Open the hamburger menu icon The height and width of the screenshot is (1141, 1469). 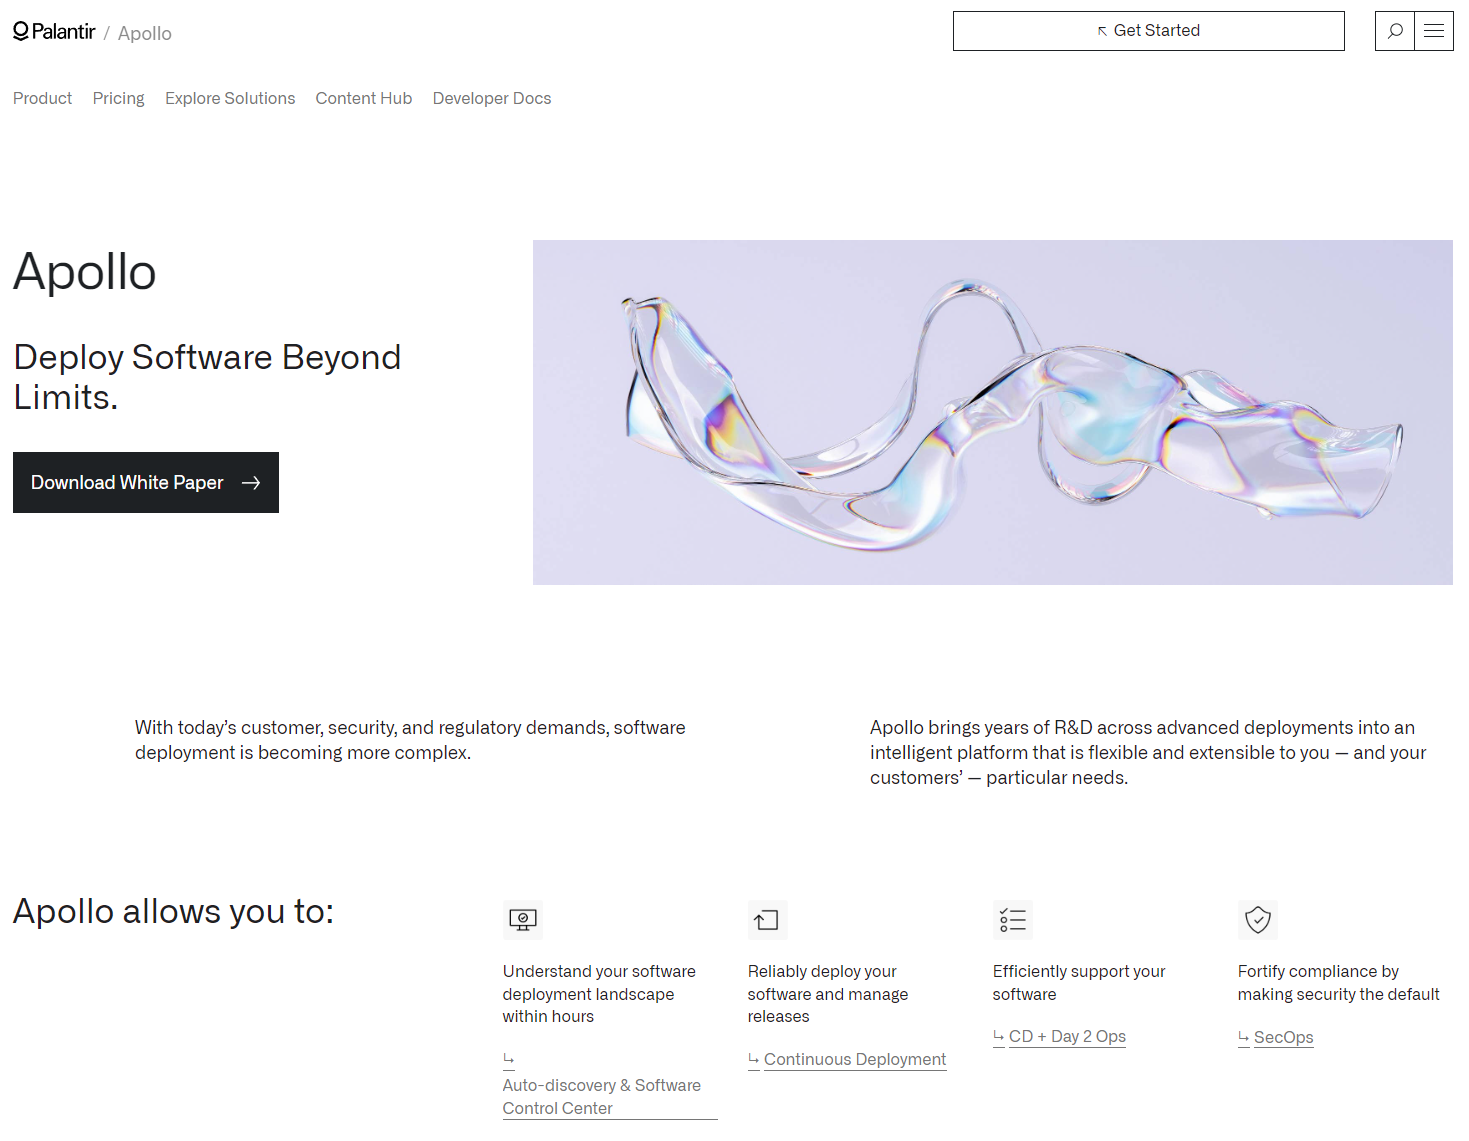(x=1434, y=31)
